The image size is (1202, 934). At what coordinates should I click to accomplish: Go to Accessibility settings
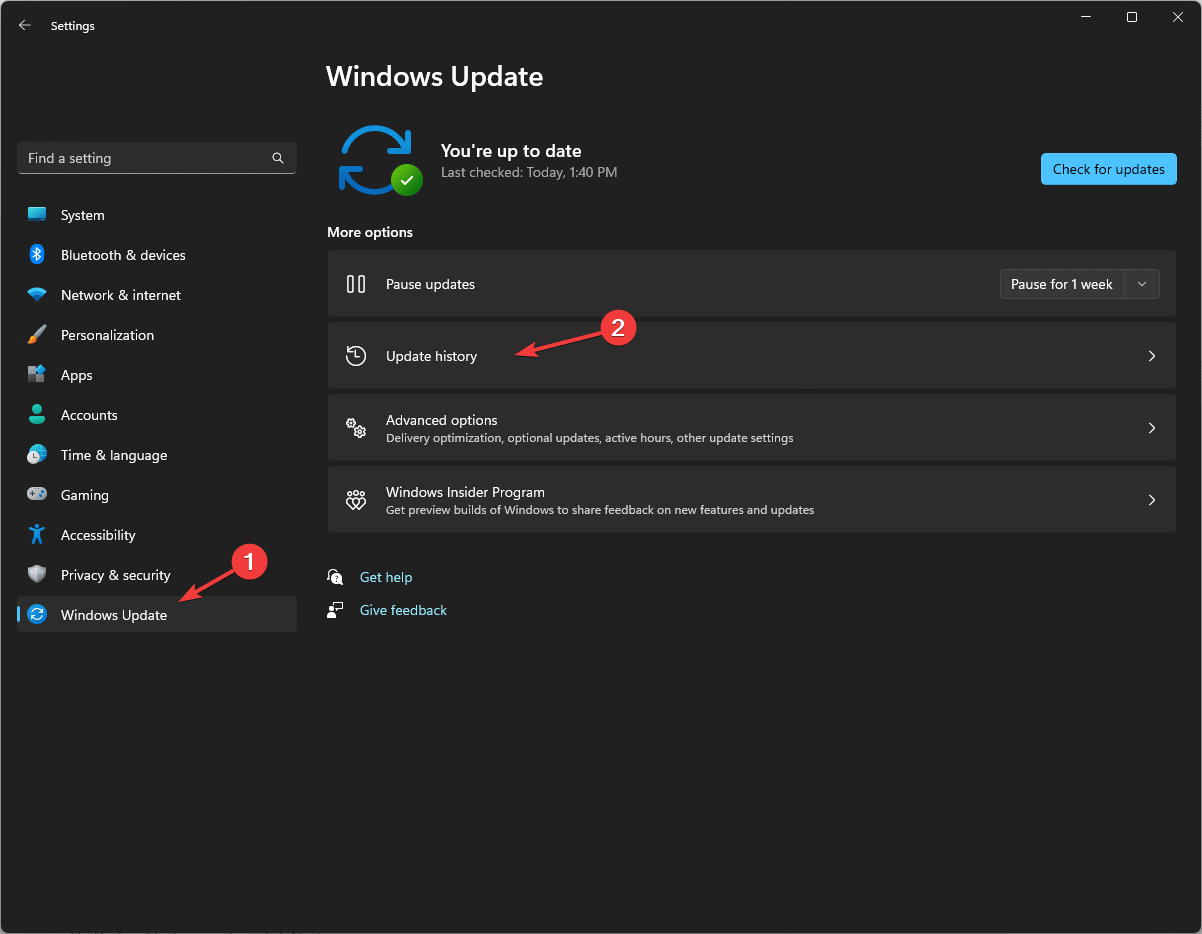[157, 535]
